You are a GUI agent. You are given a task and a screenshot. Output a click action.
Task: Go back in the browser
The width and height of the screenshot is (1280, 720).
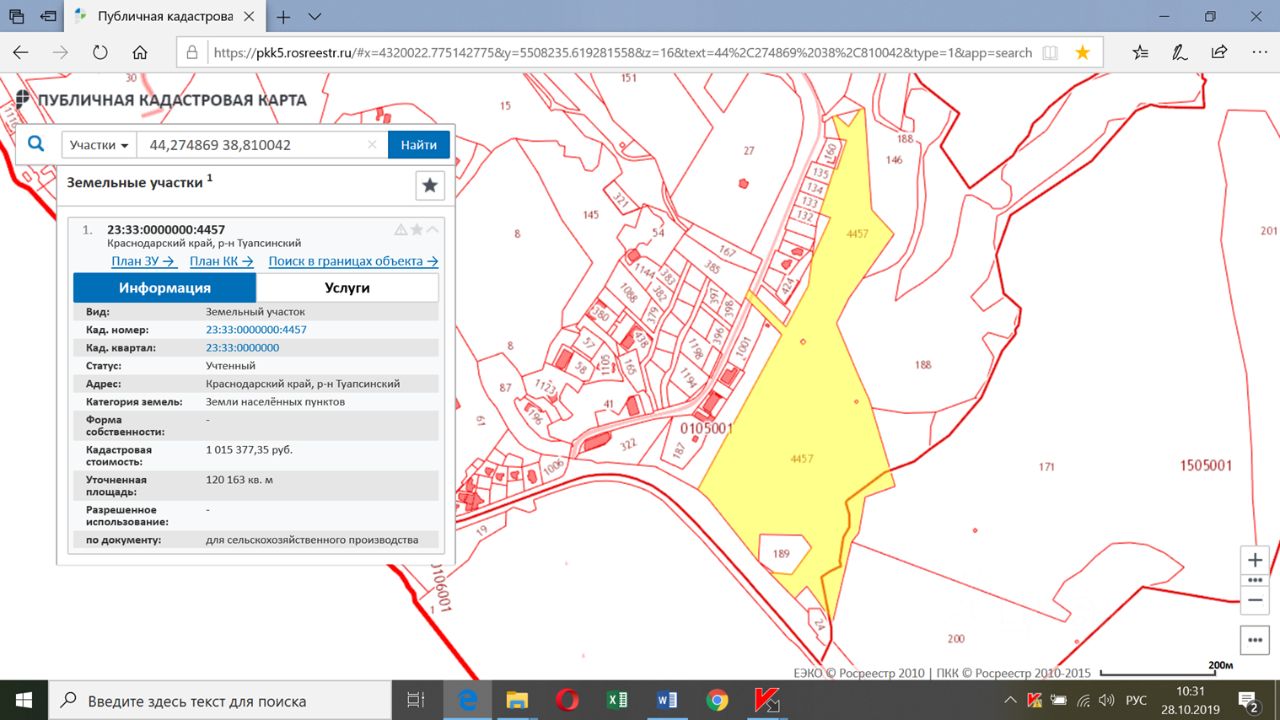point(21,53)
